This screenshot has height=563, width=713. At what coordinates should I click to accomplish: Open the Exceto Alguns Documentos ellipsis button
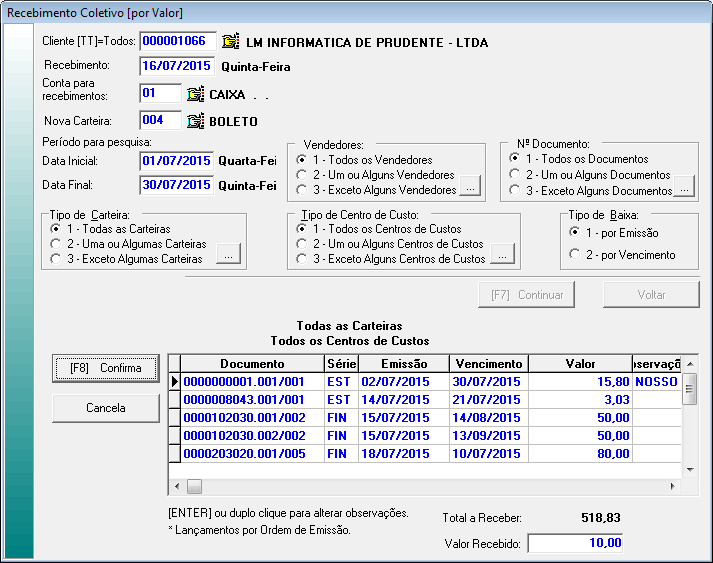pos(683,187)
